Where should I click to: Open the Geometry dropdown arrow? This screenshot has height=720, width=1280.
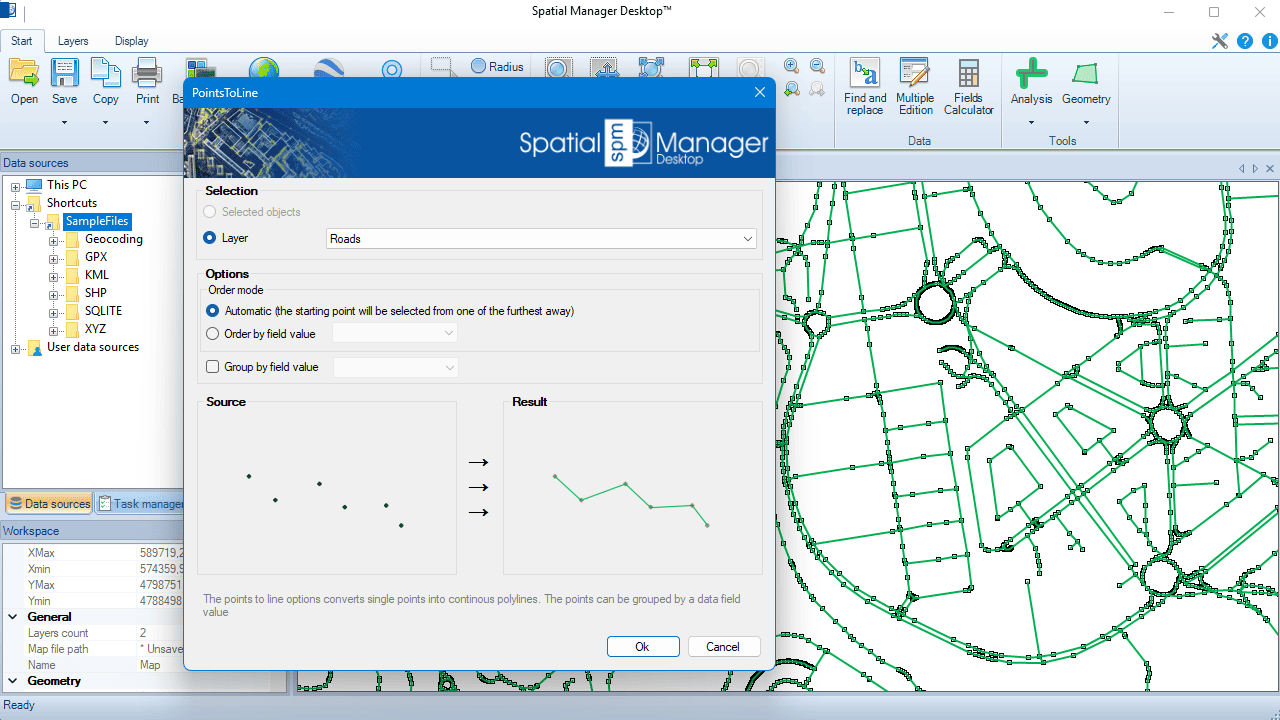coord(1086,123)
